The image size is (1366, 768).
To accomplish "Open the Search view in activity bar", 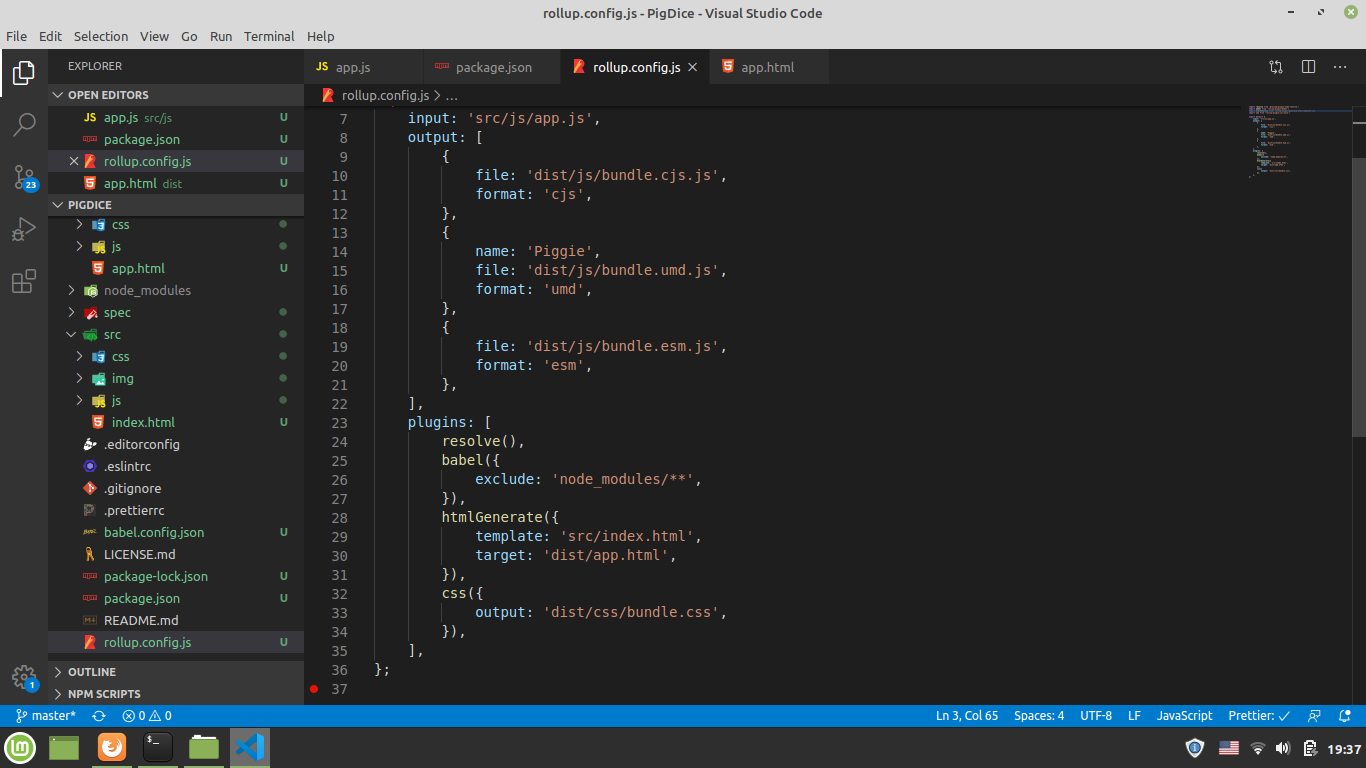I will point(24,125).
